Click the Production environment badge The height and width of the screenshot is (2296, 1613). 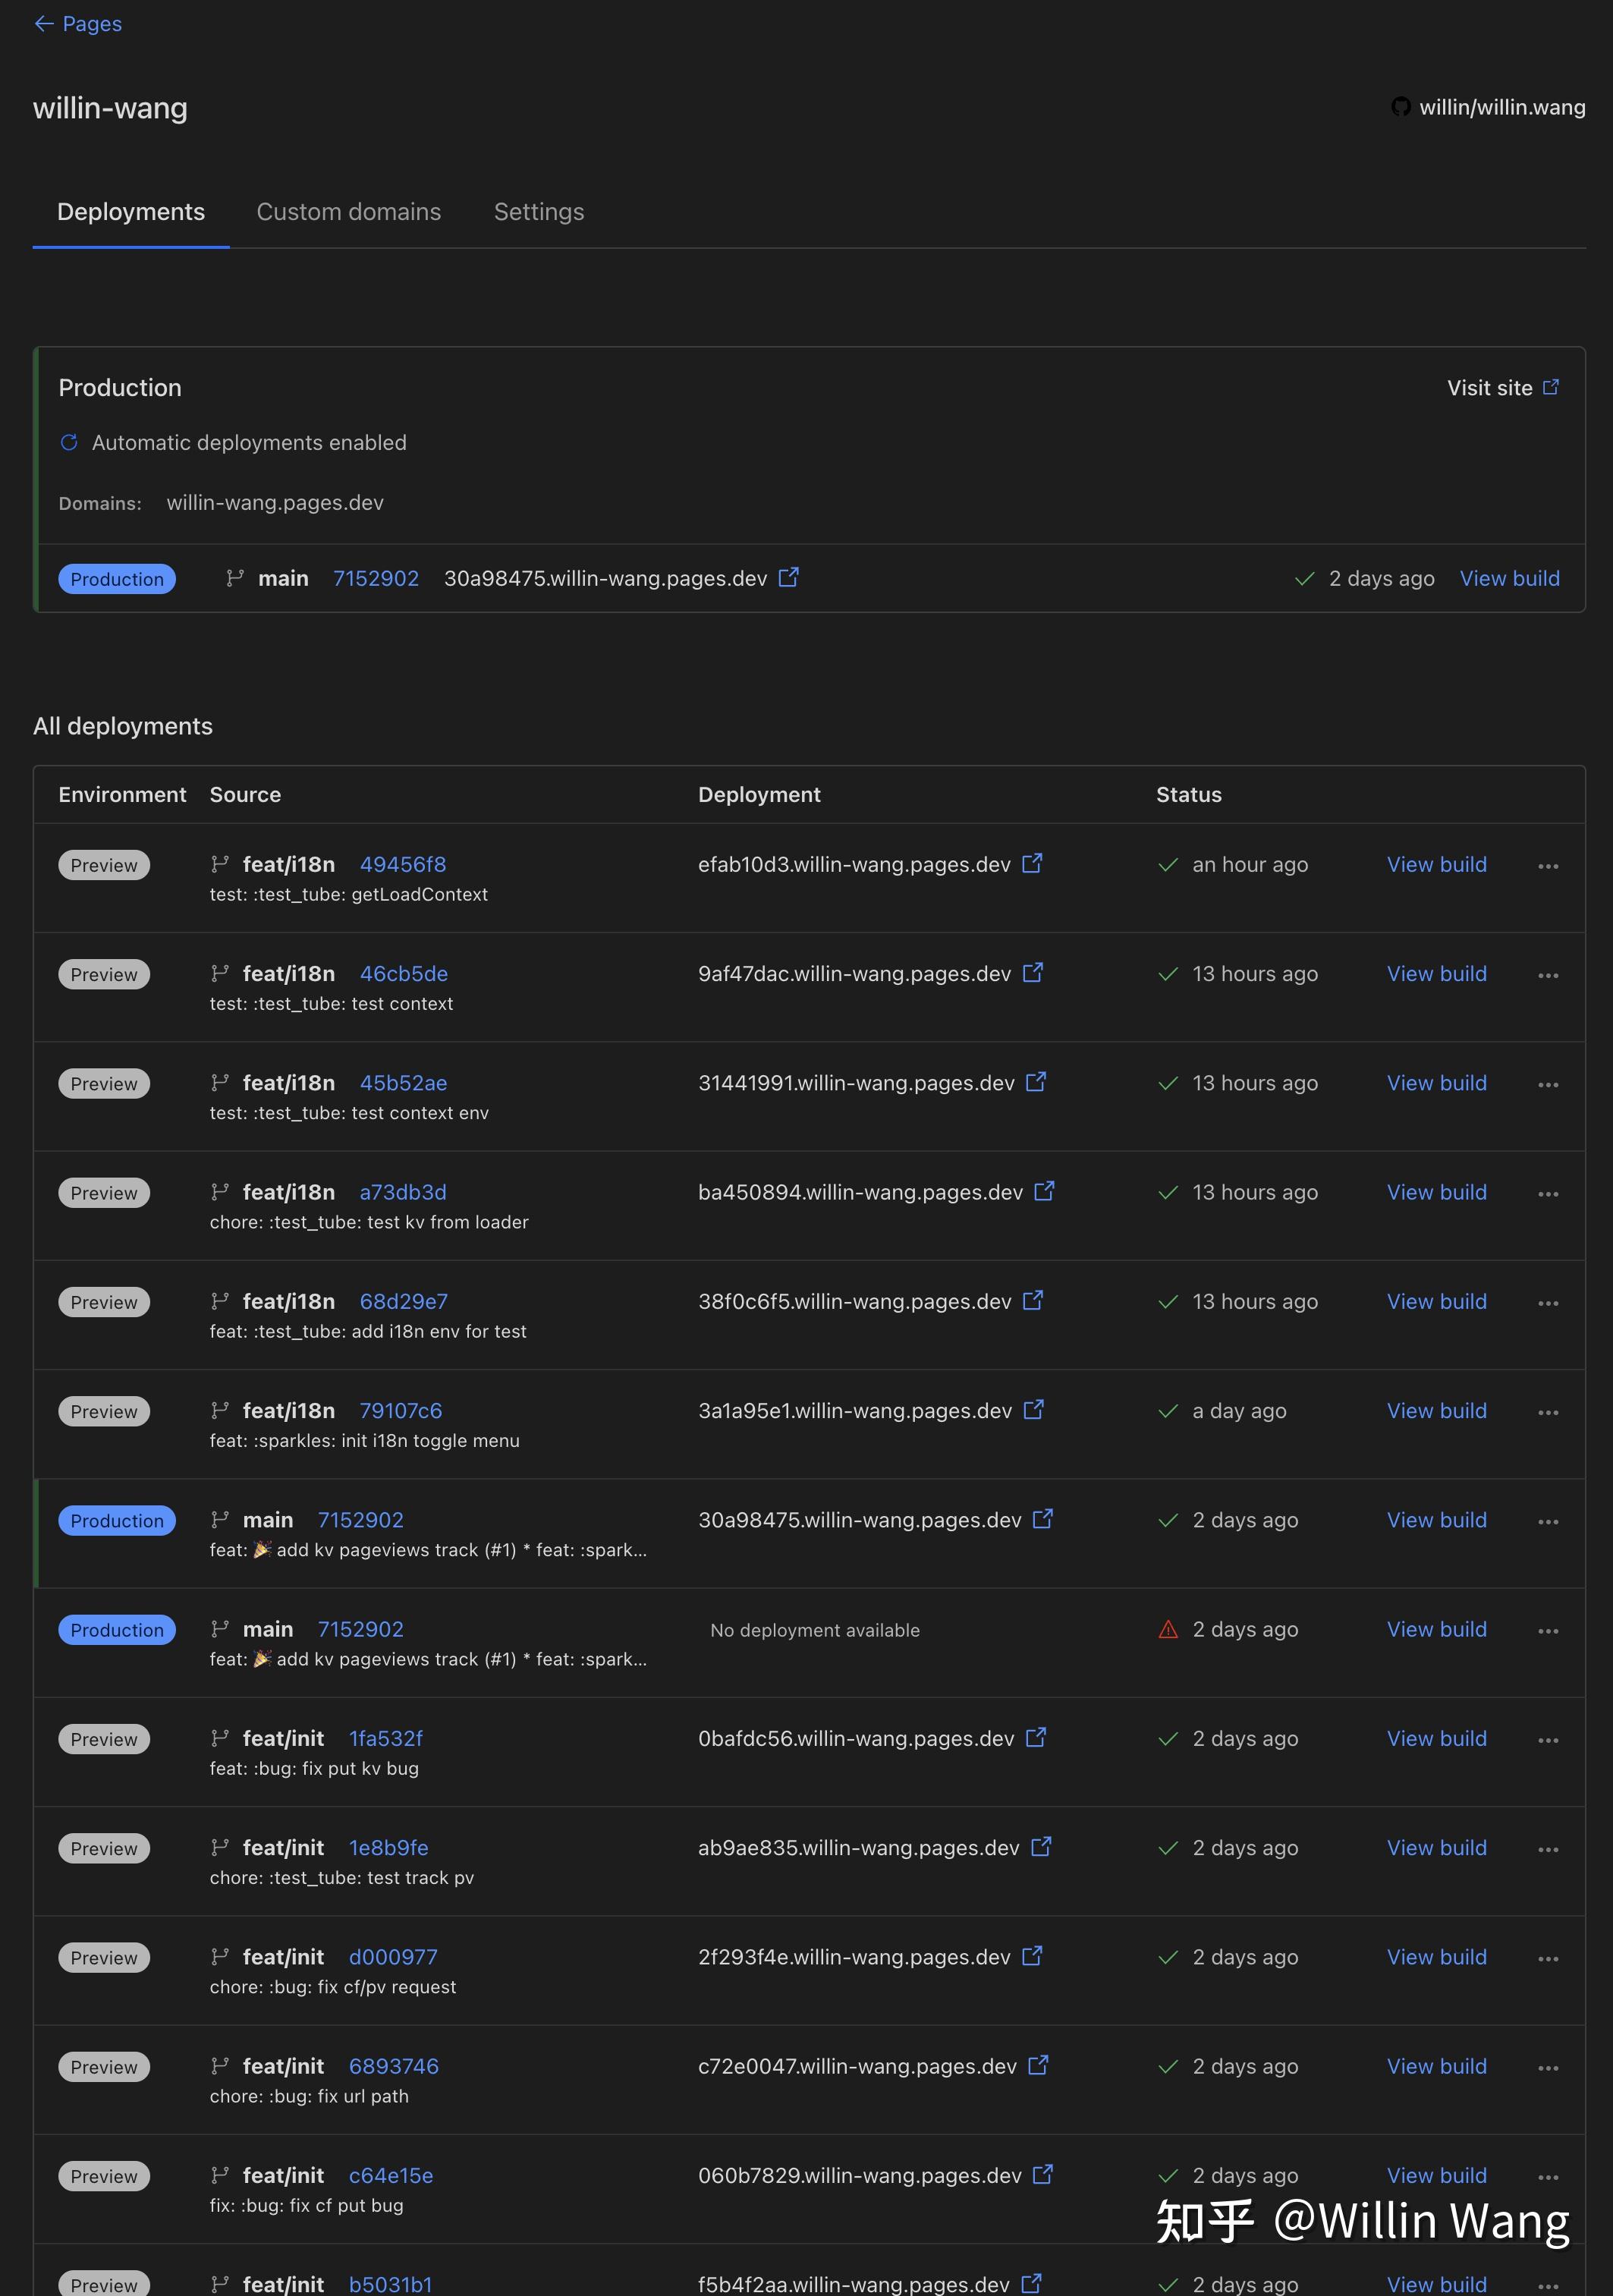point(117,1520)
